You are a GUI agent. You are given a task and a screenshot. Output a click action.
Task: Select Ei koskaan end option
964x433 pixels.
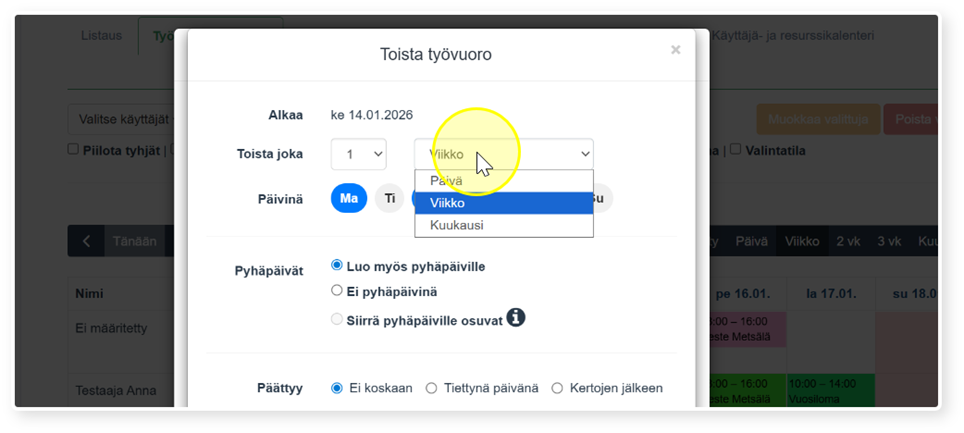[336, 388]
